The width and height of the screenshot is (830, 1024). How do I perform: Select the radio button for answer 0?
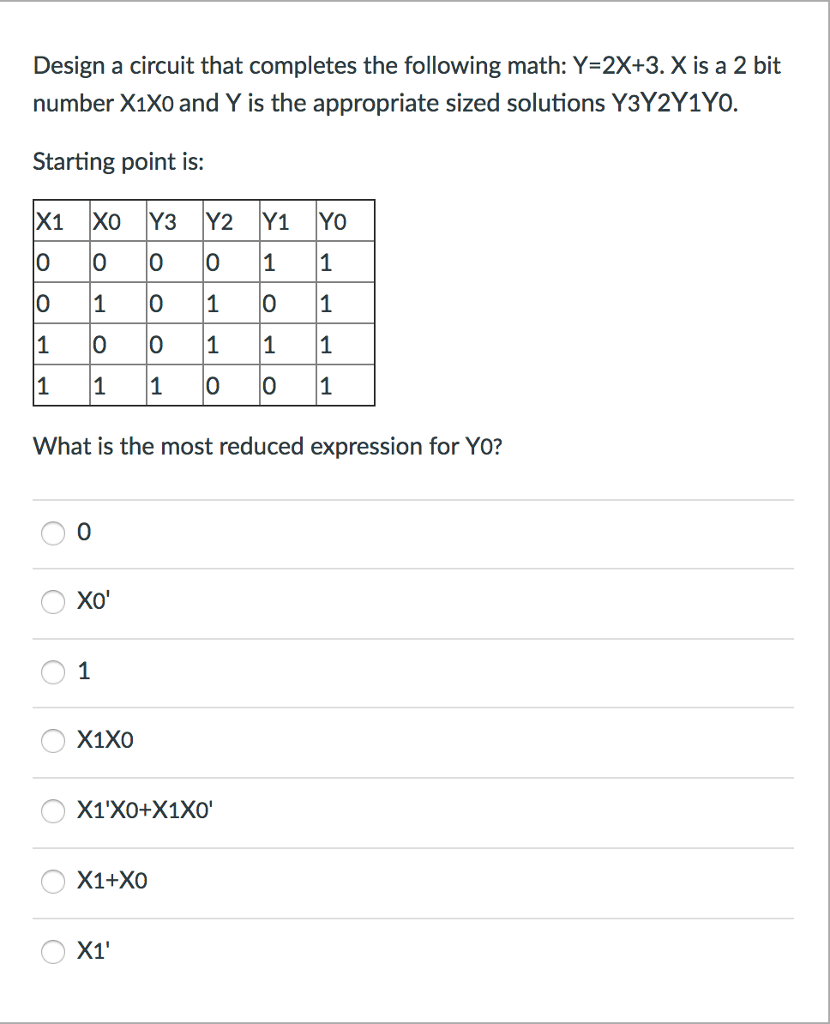[54, 533]
